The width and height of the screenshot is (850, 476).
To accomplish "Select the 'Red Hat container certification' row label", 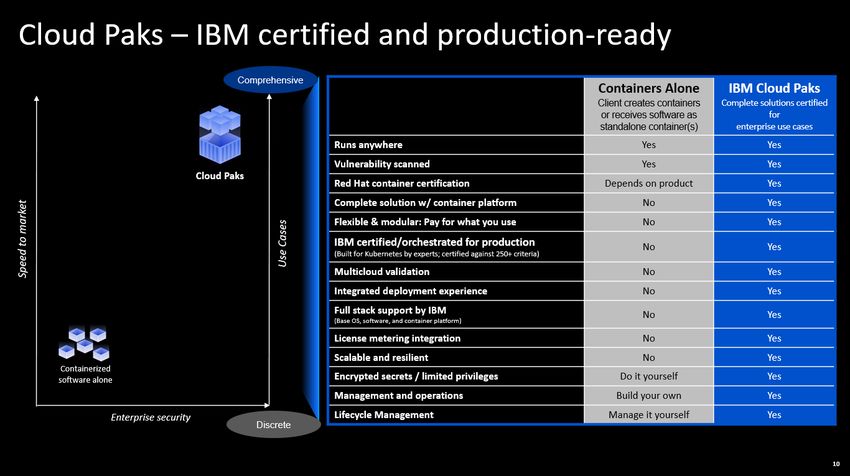I will tap(402, 183).
